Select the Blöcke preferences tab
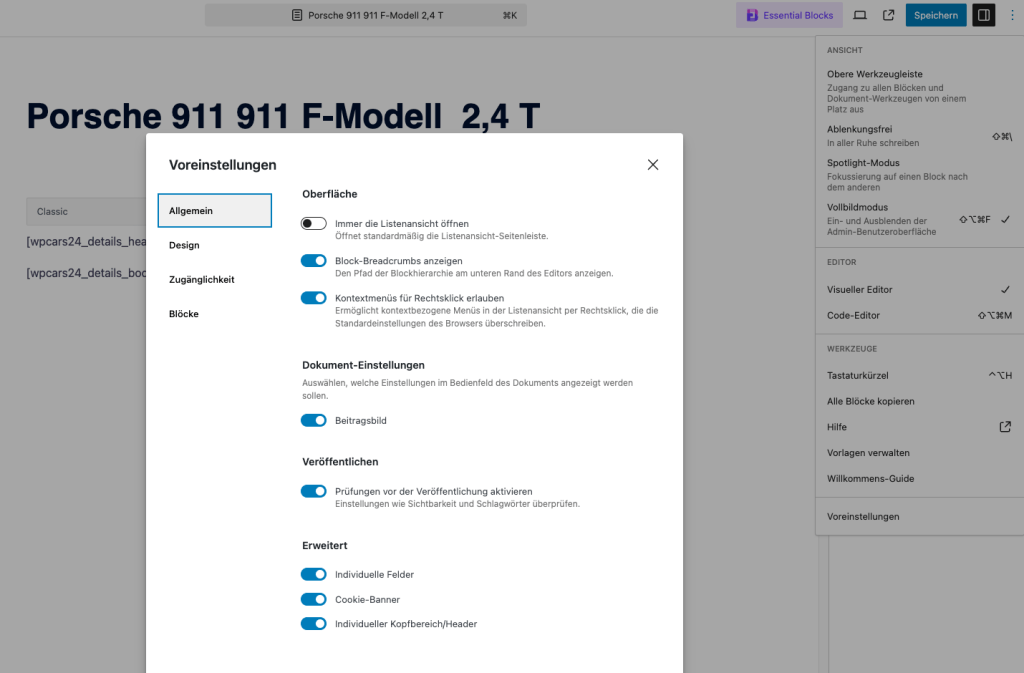1024x673 pixels. (x=184, y=314)
